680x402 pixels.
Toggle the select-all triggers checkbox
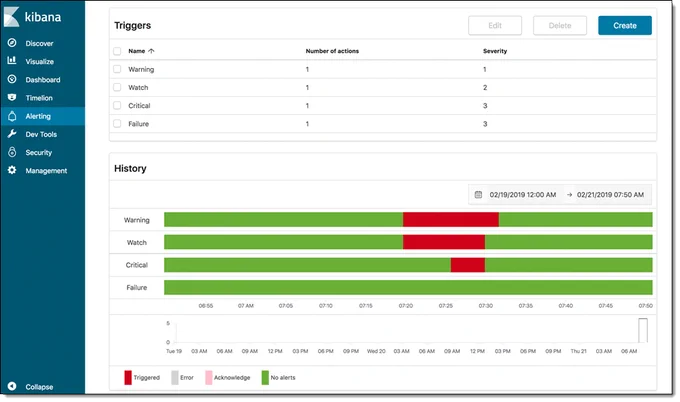coord(117,51)
